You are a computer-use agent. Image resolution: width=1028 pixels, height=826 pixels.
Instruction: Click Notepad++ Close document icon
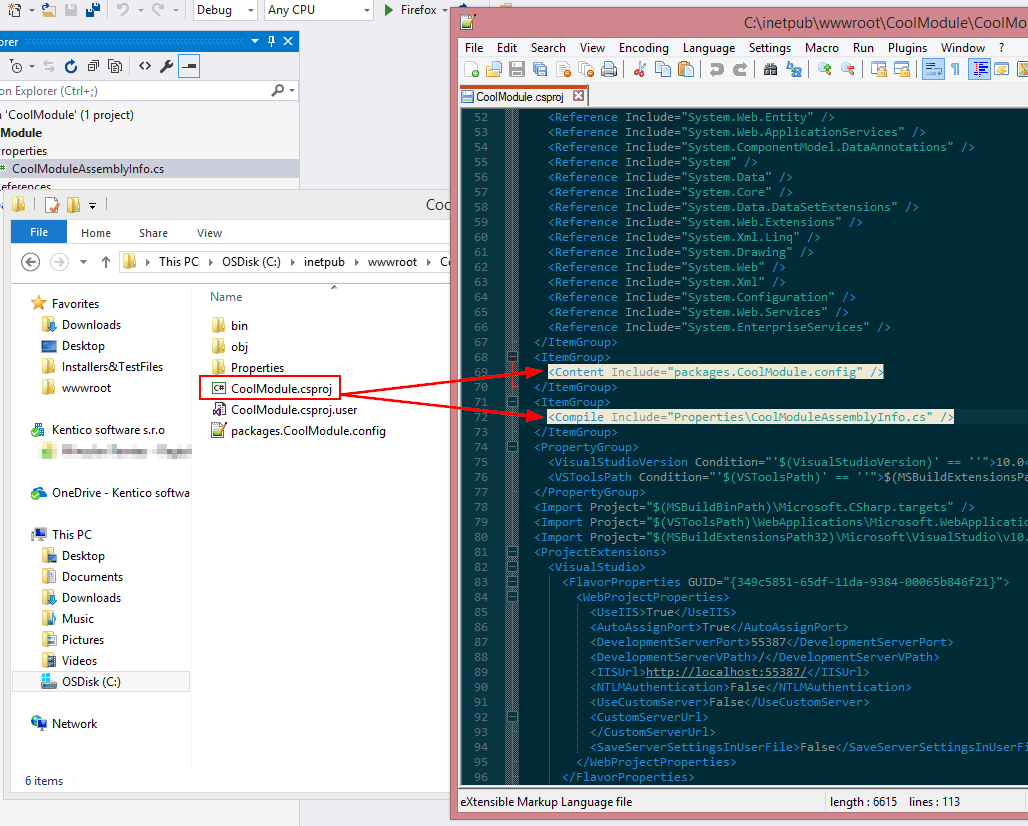(563, 69)
